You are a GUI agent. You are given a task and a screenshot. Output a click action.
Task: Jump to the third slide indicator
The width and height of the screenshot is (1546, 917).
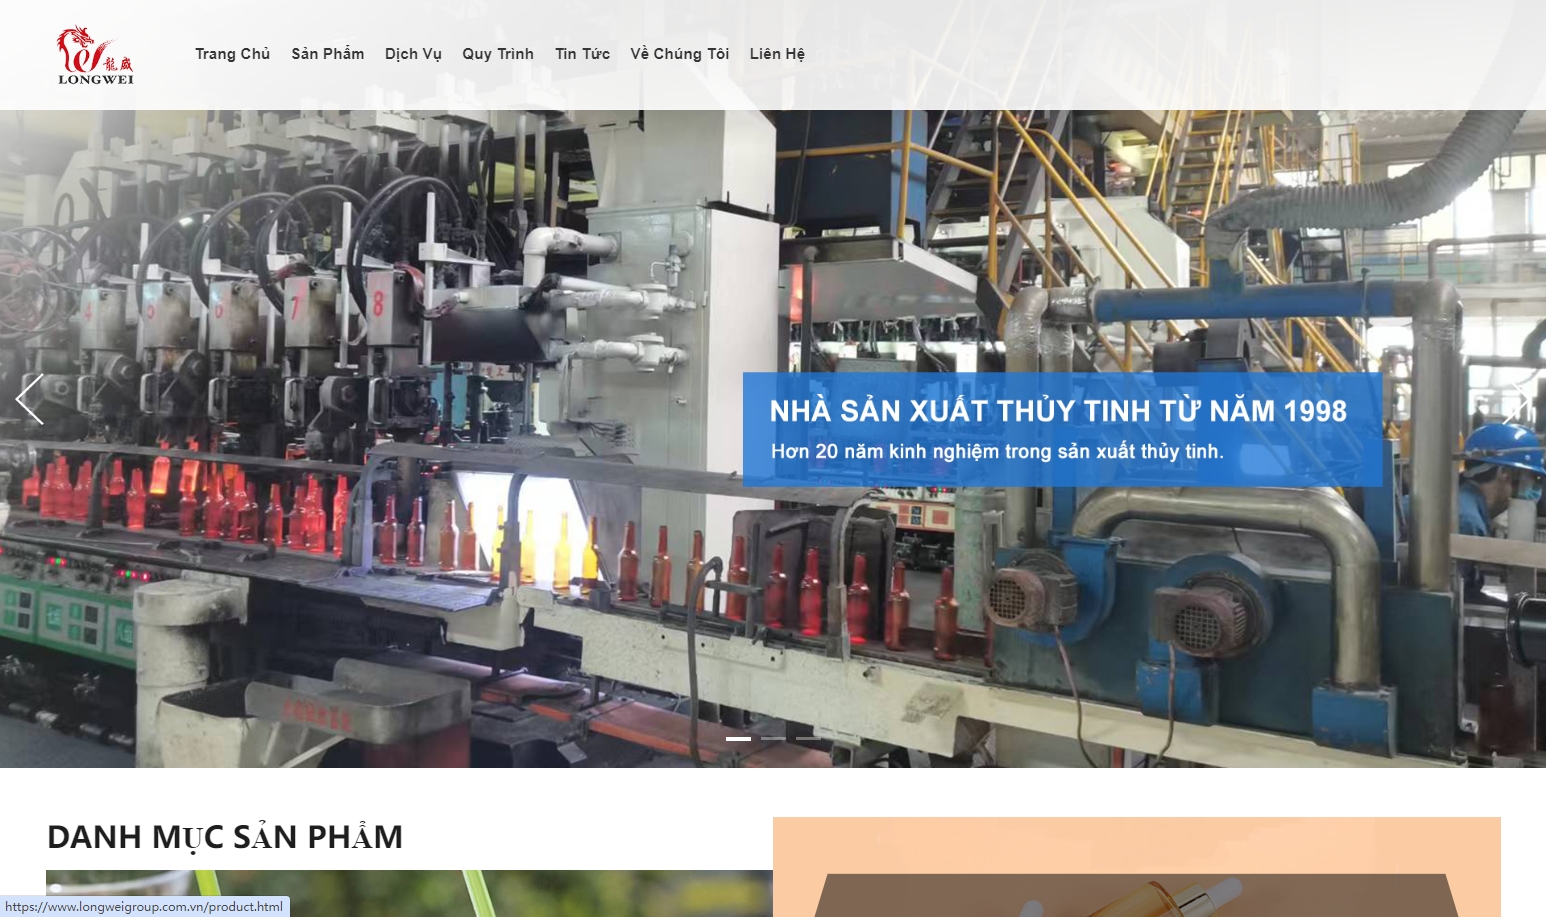[x=808, y=738]
